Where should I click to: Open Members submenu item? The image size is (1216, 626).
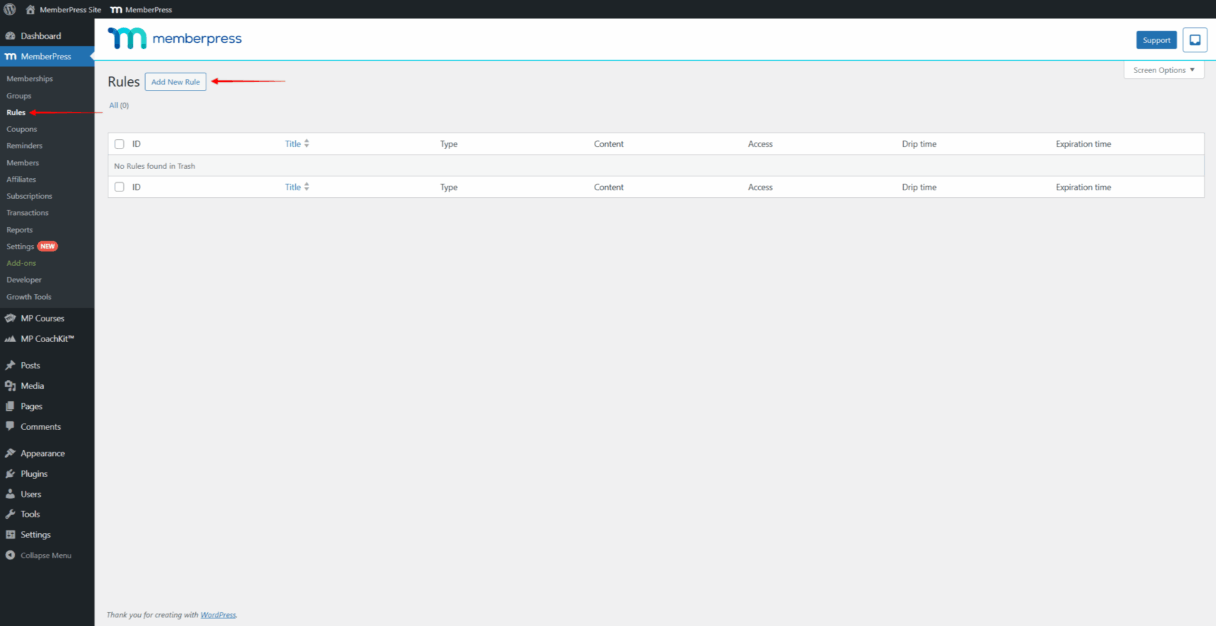click(x=23, y=163)
